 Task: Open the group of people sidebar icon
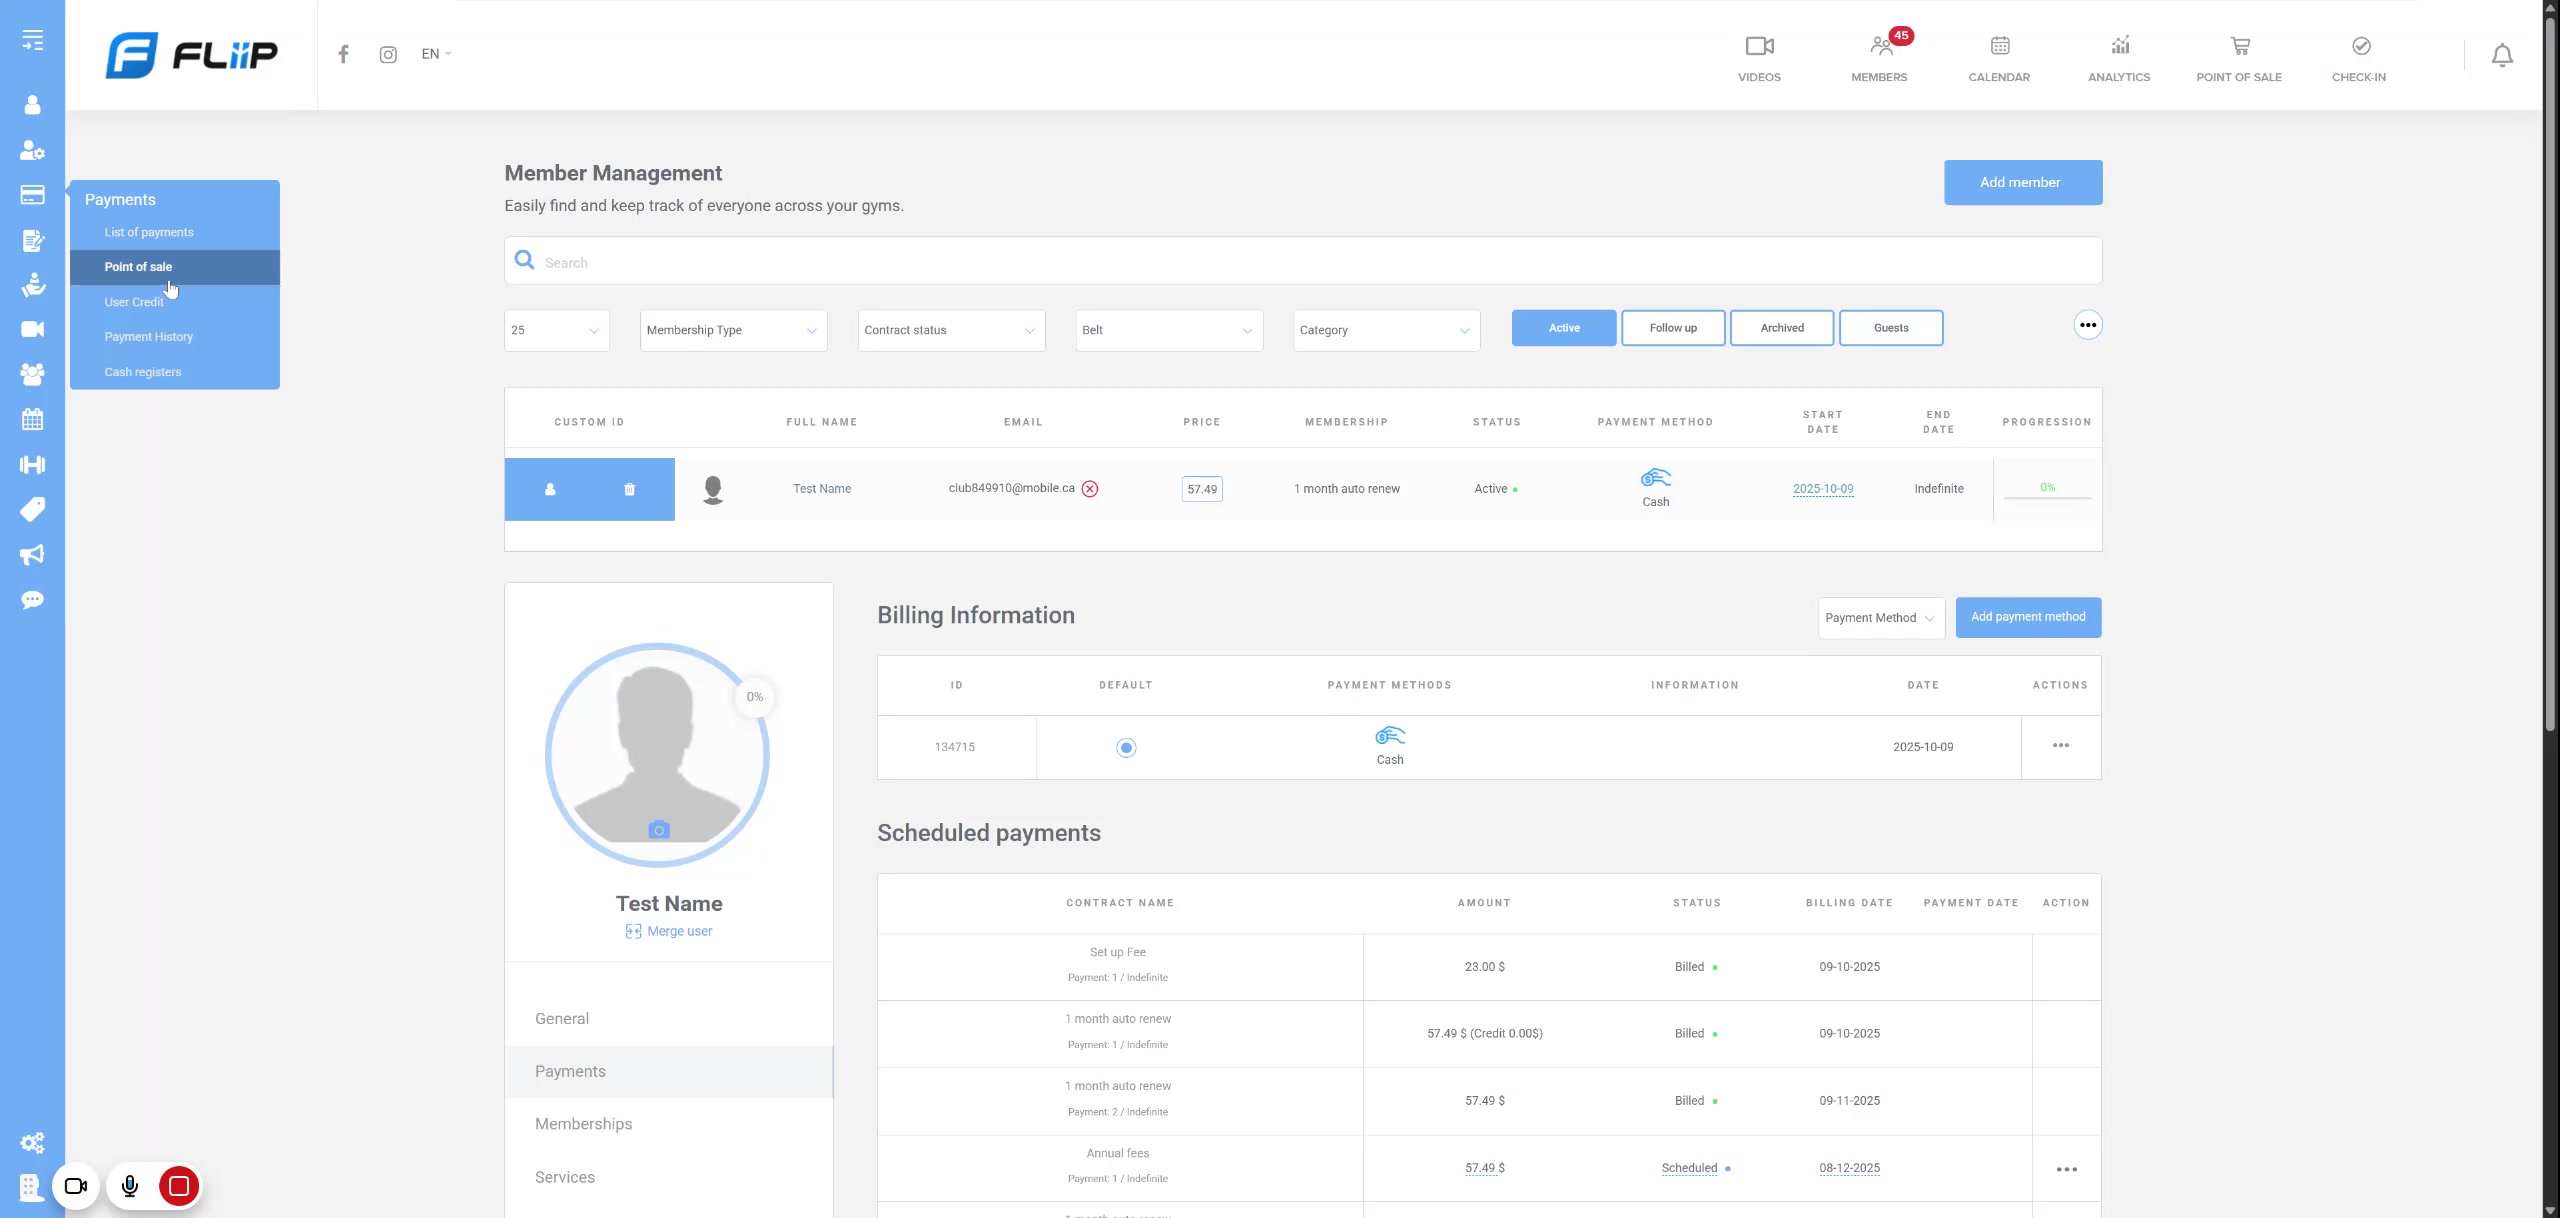32,374
